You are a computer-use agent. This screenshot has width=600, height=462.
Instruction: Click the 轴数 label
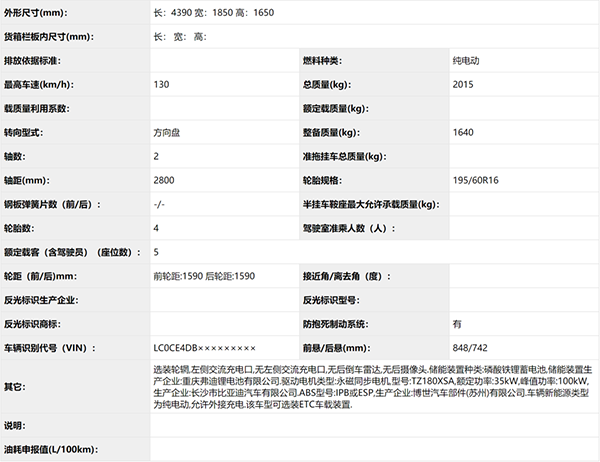click(x=15, y=157)
